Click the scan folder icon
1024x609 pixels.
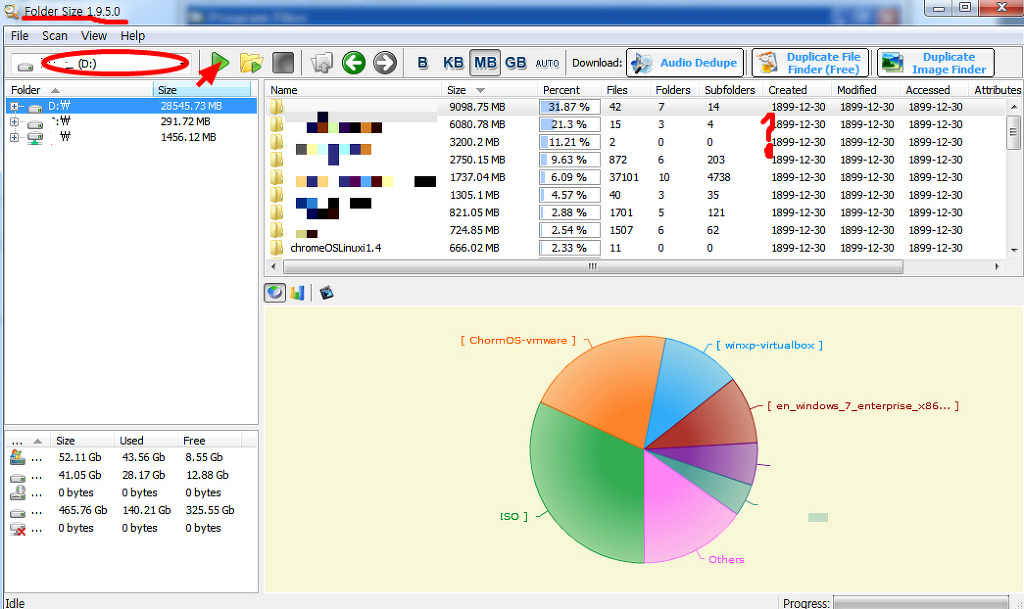click(x=251, y=62)
